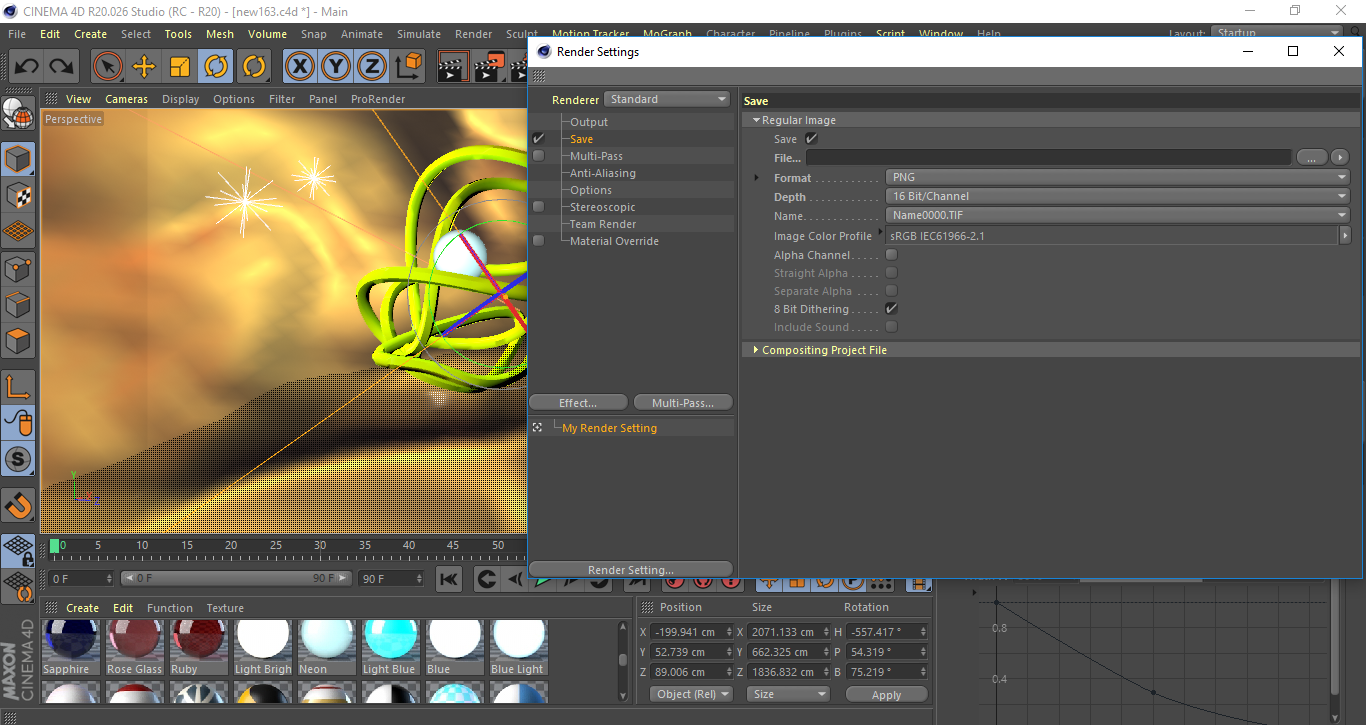Screen dimensions: 1366x725
Task: Click the Apply button in coordinates
Action: pyautogui.click(x=887, y=694)
